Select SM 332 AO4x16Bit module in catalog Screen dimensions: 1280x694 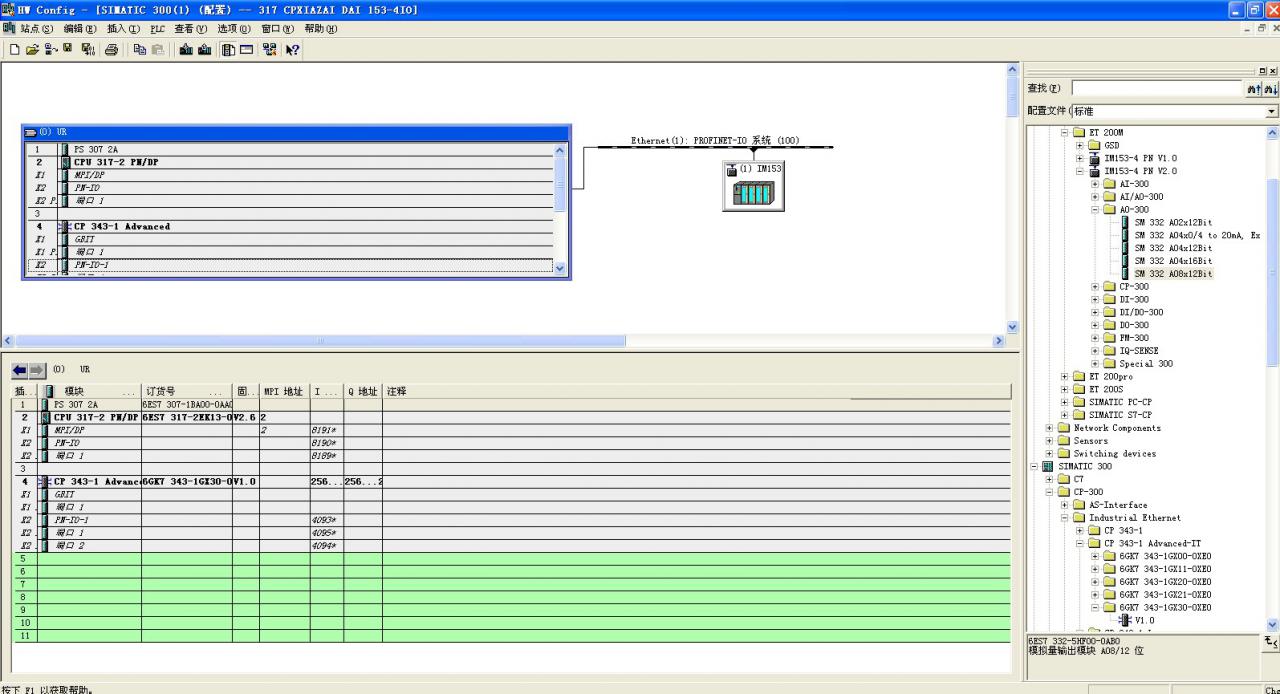[x=1173, y=261]
